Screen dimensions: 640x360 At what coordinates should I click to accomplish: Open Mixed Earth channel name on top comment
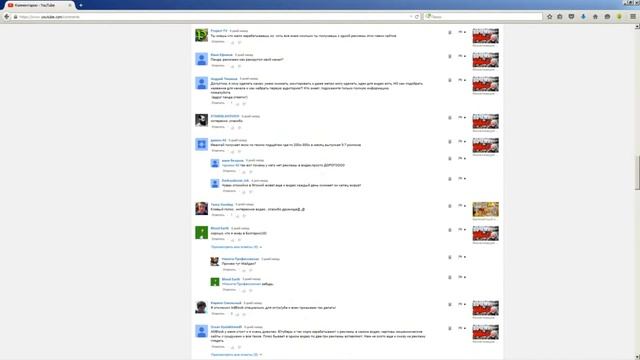point(220,229)
